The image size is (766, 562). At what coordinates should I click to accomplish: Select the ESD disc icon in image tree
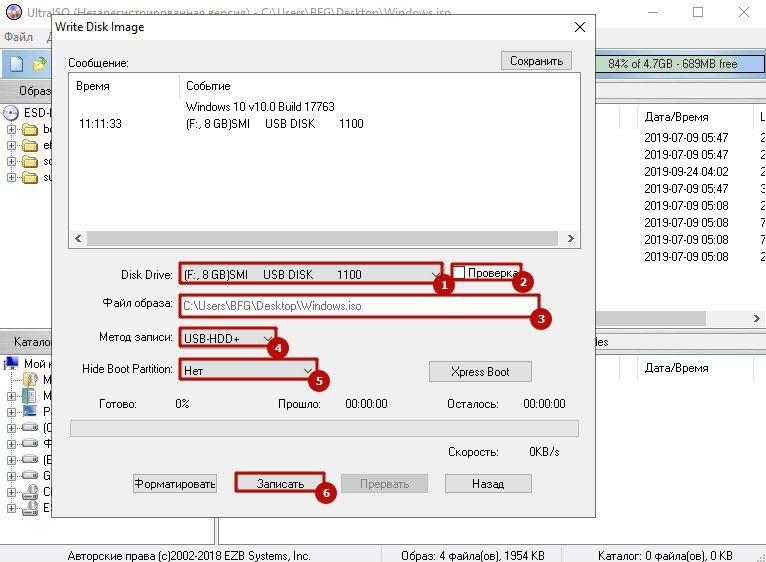pos(11,113)
